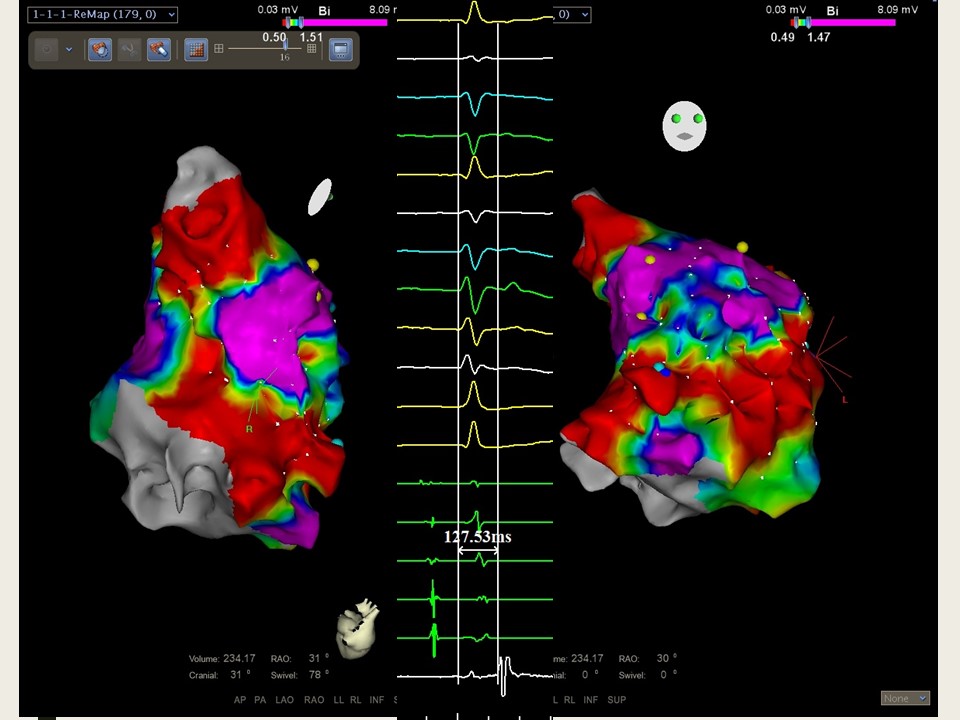The image size is (960, 720).
Task: Select the AP view on left map
Action: click(x=240, y=699)
